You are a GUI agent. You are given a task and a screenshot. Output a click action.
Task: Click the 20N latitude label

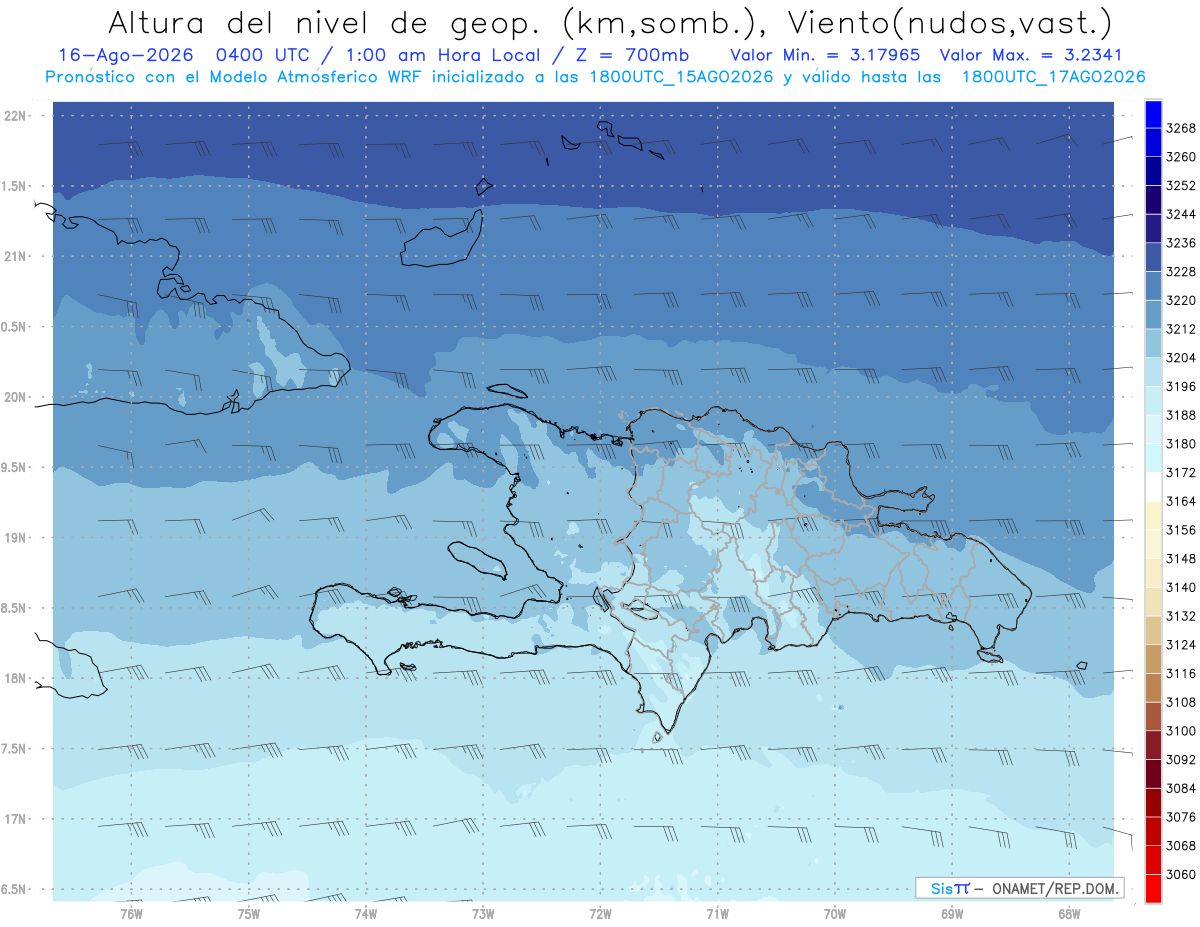(17, 398)
